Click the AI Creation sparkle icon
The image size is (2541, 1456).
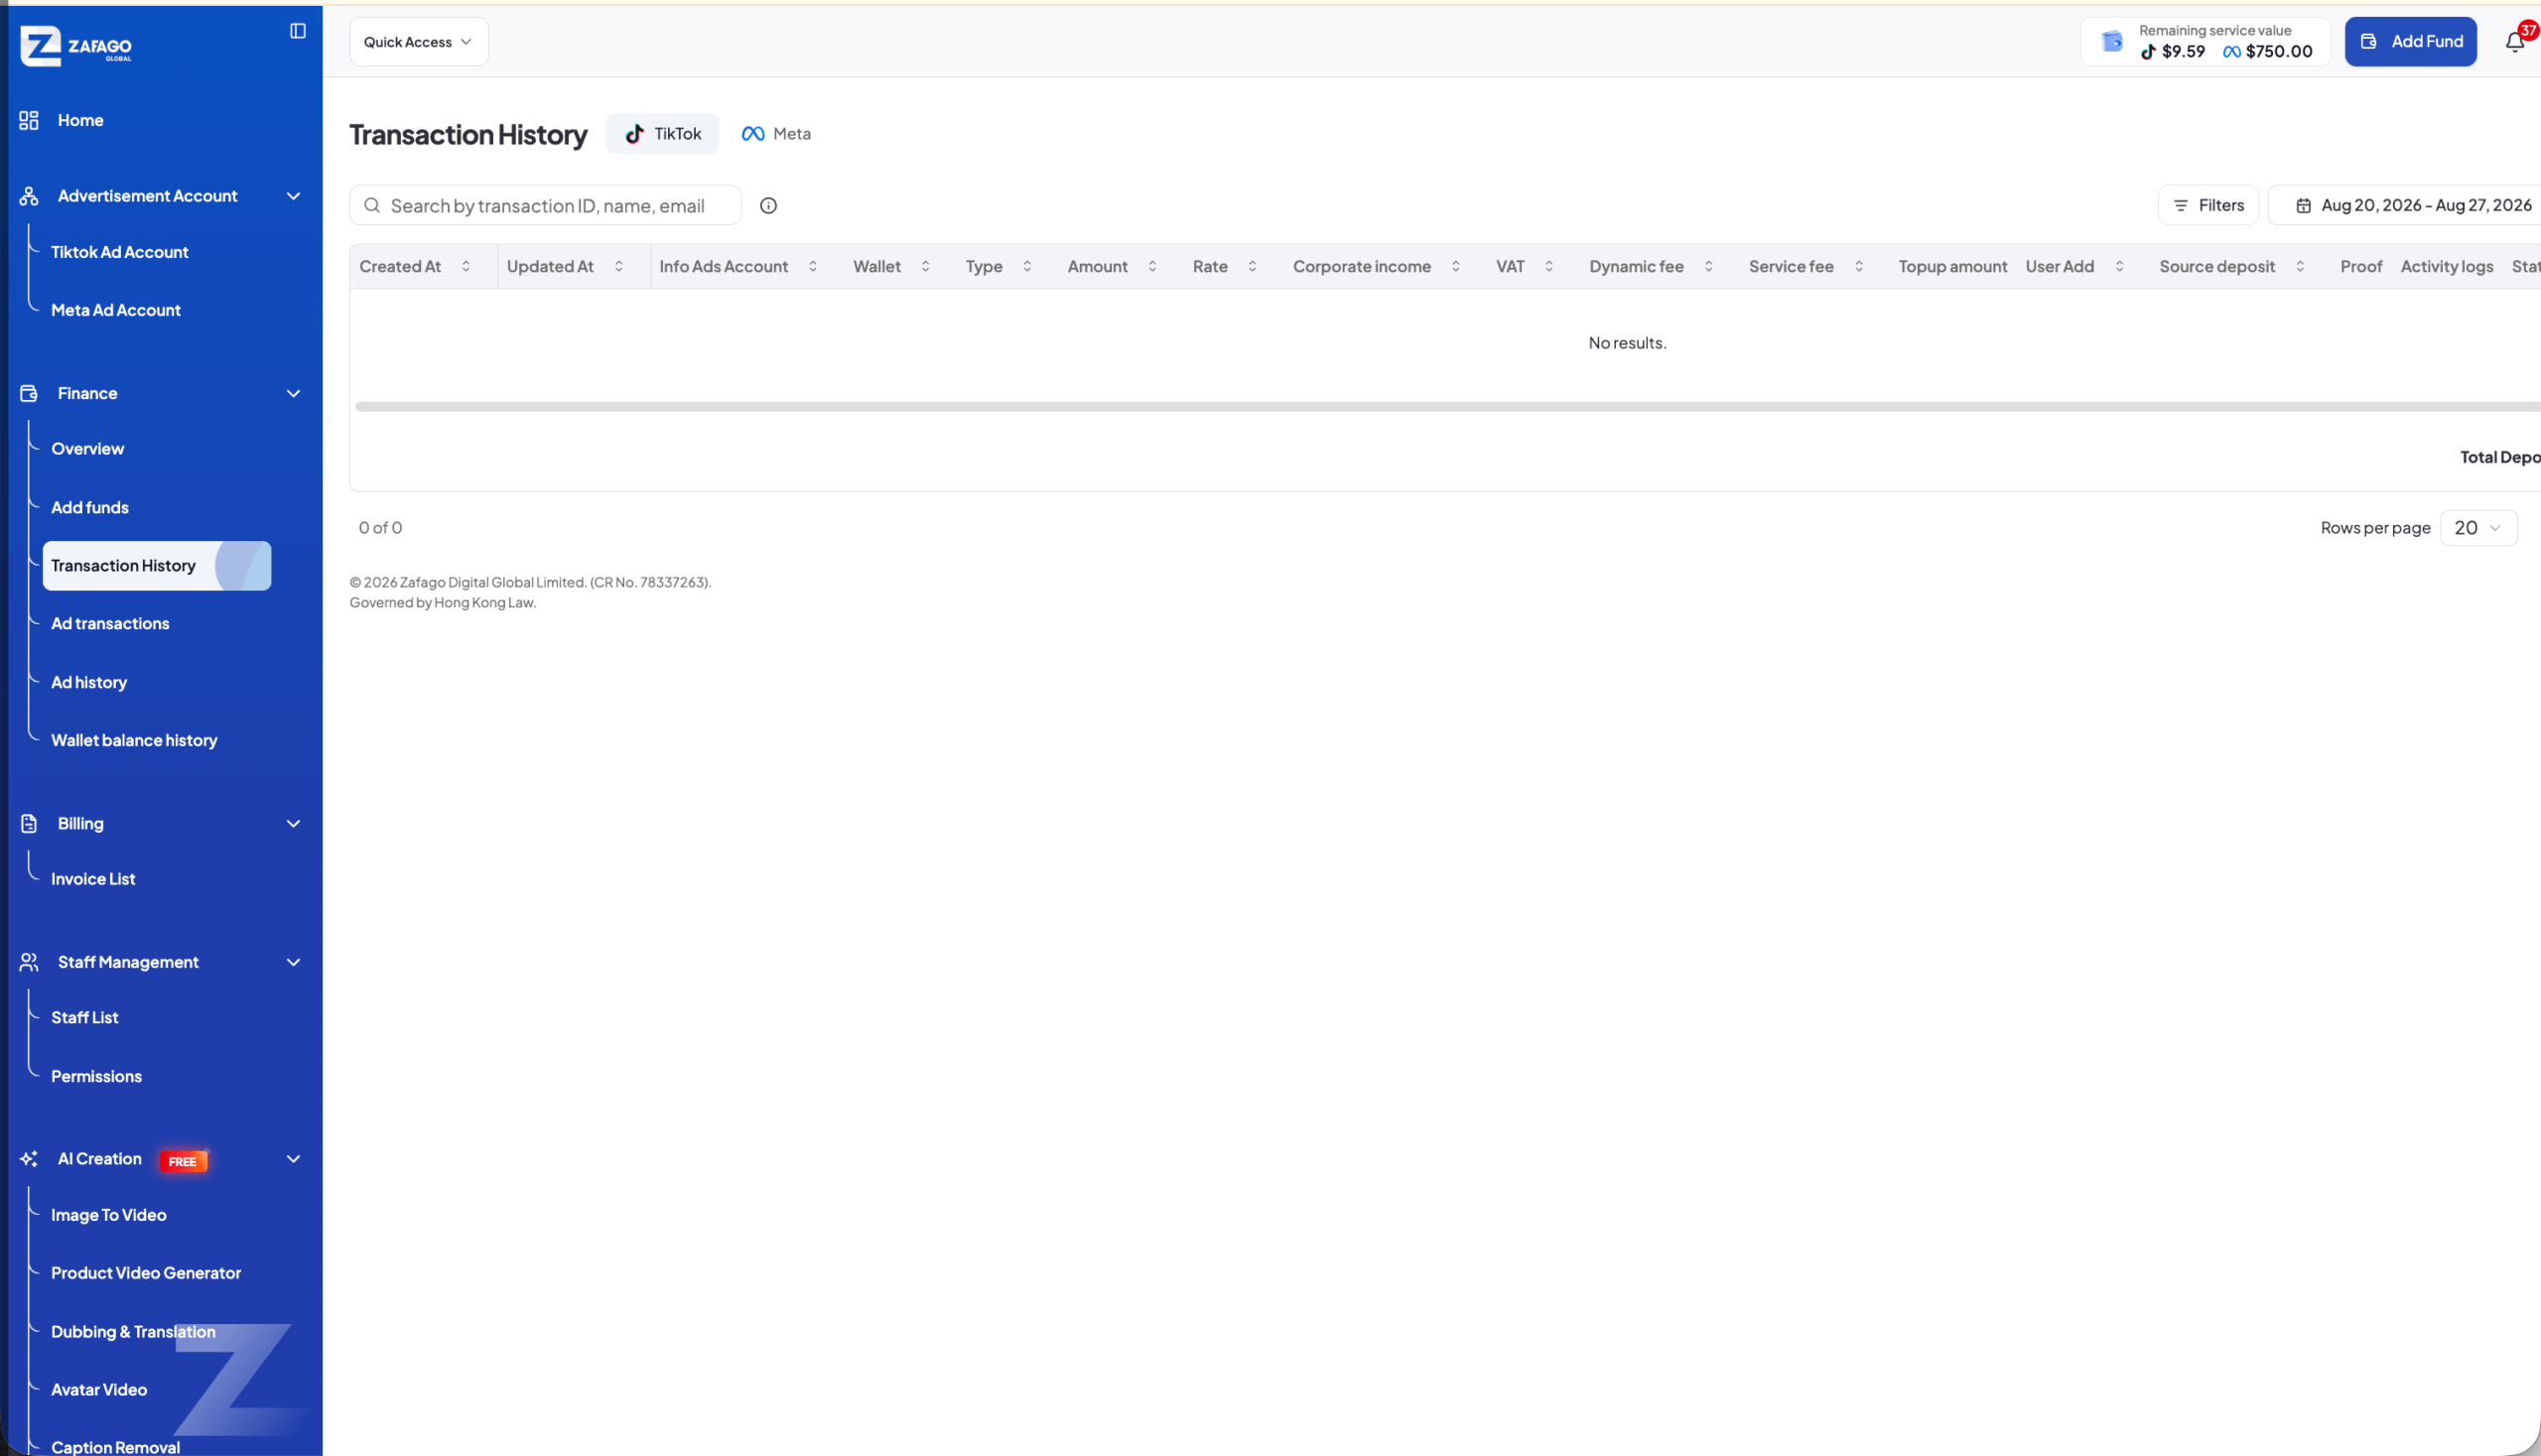pos(29,1159)
